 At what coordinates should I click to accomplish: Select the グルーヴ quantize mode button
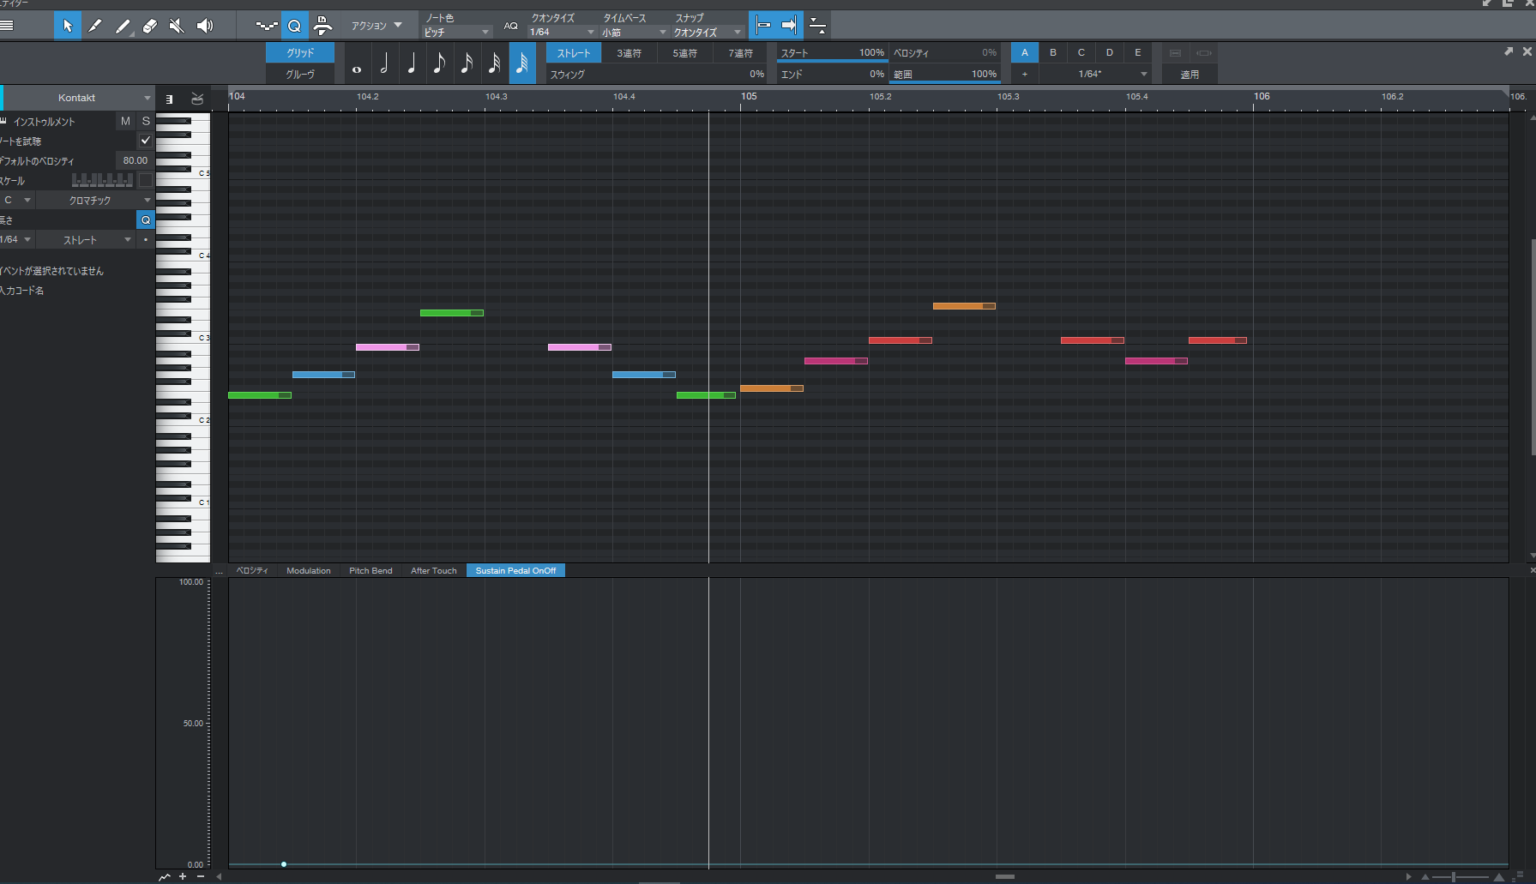point(300,75)
